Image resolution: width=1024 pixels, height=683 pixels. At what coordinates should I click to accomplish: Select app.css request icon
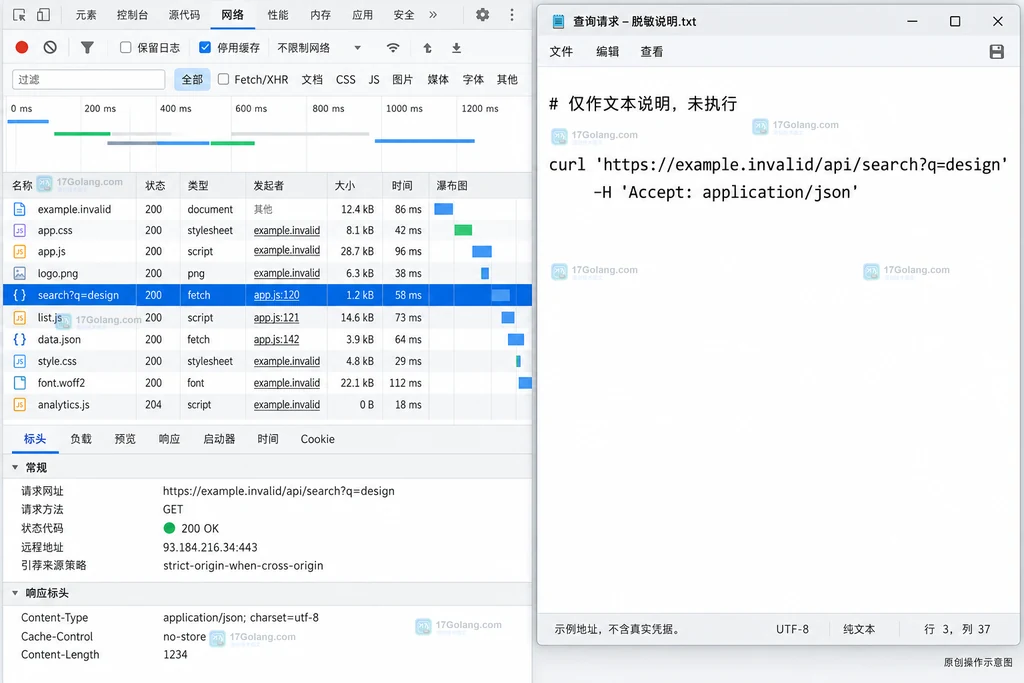click(x=20, y=230)
